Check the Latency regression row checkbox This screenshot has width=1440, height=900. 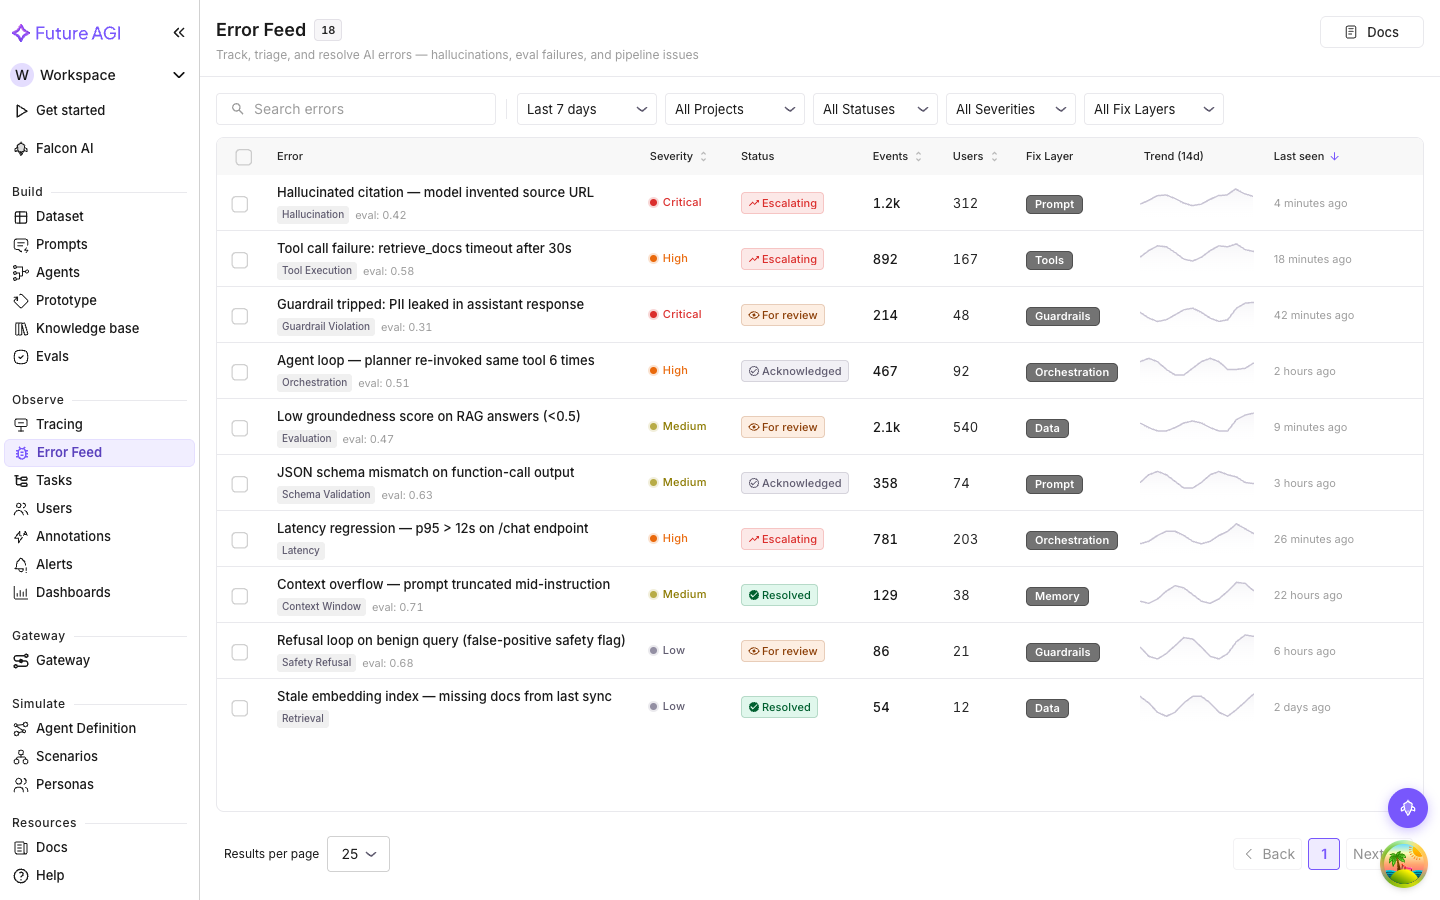240,540
